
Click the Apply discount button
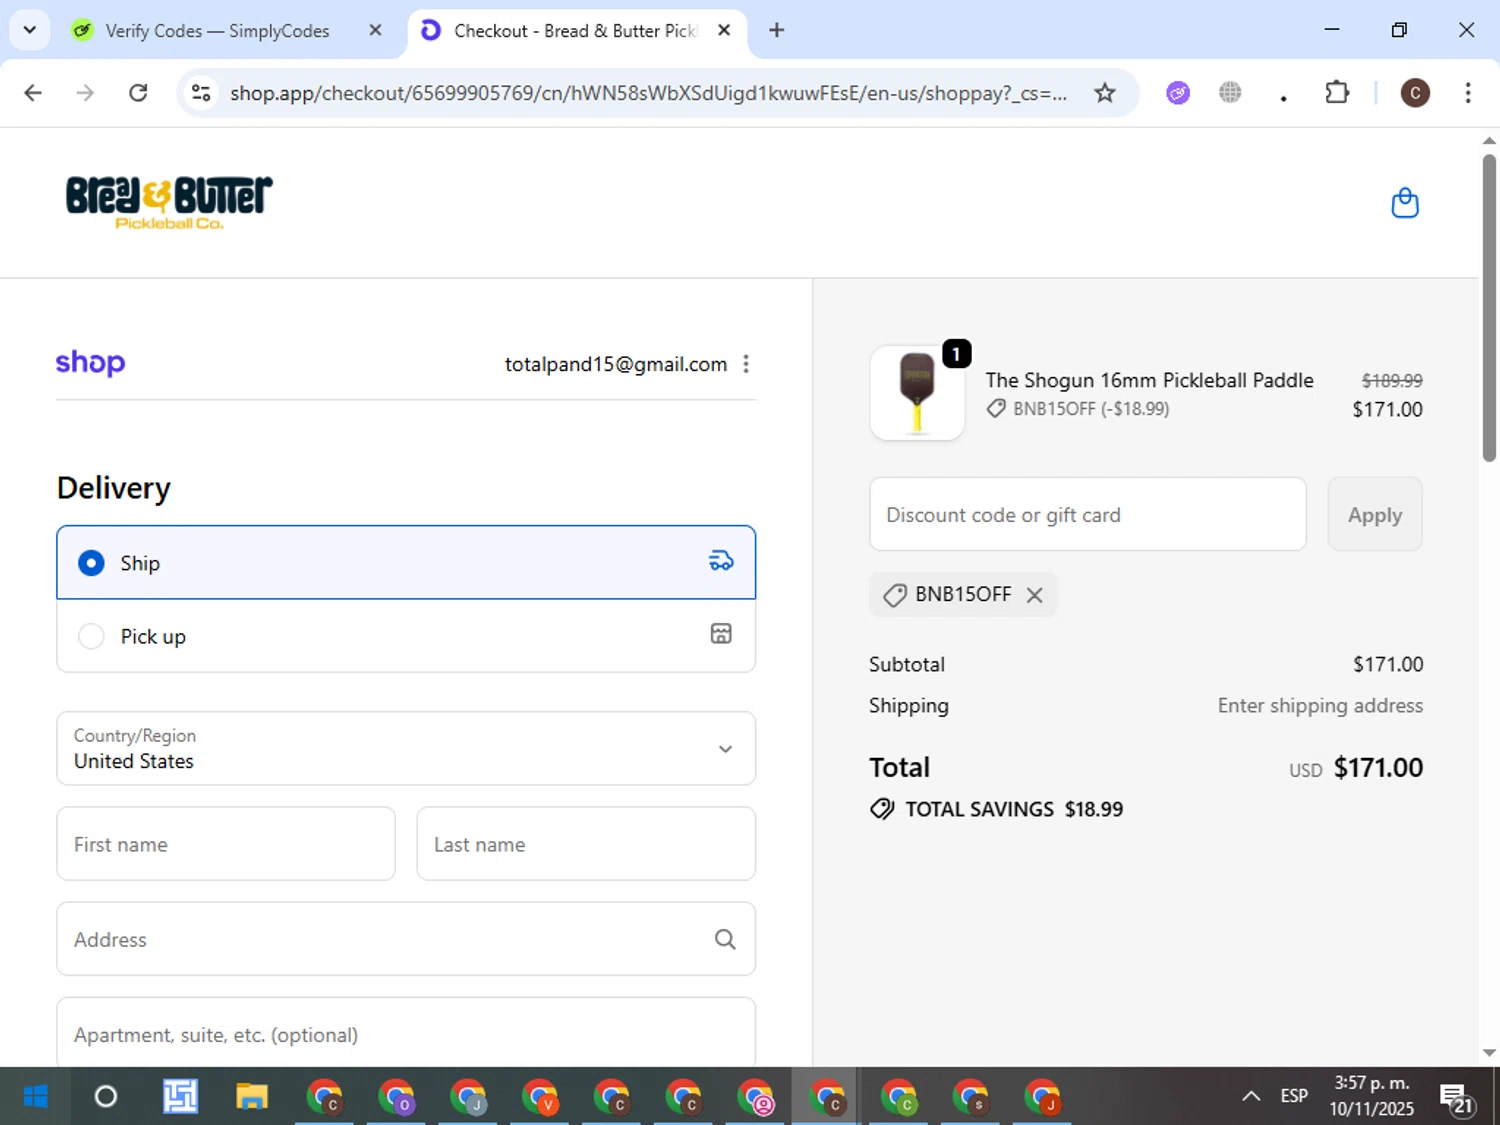tap(1375, 514)
